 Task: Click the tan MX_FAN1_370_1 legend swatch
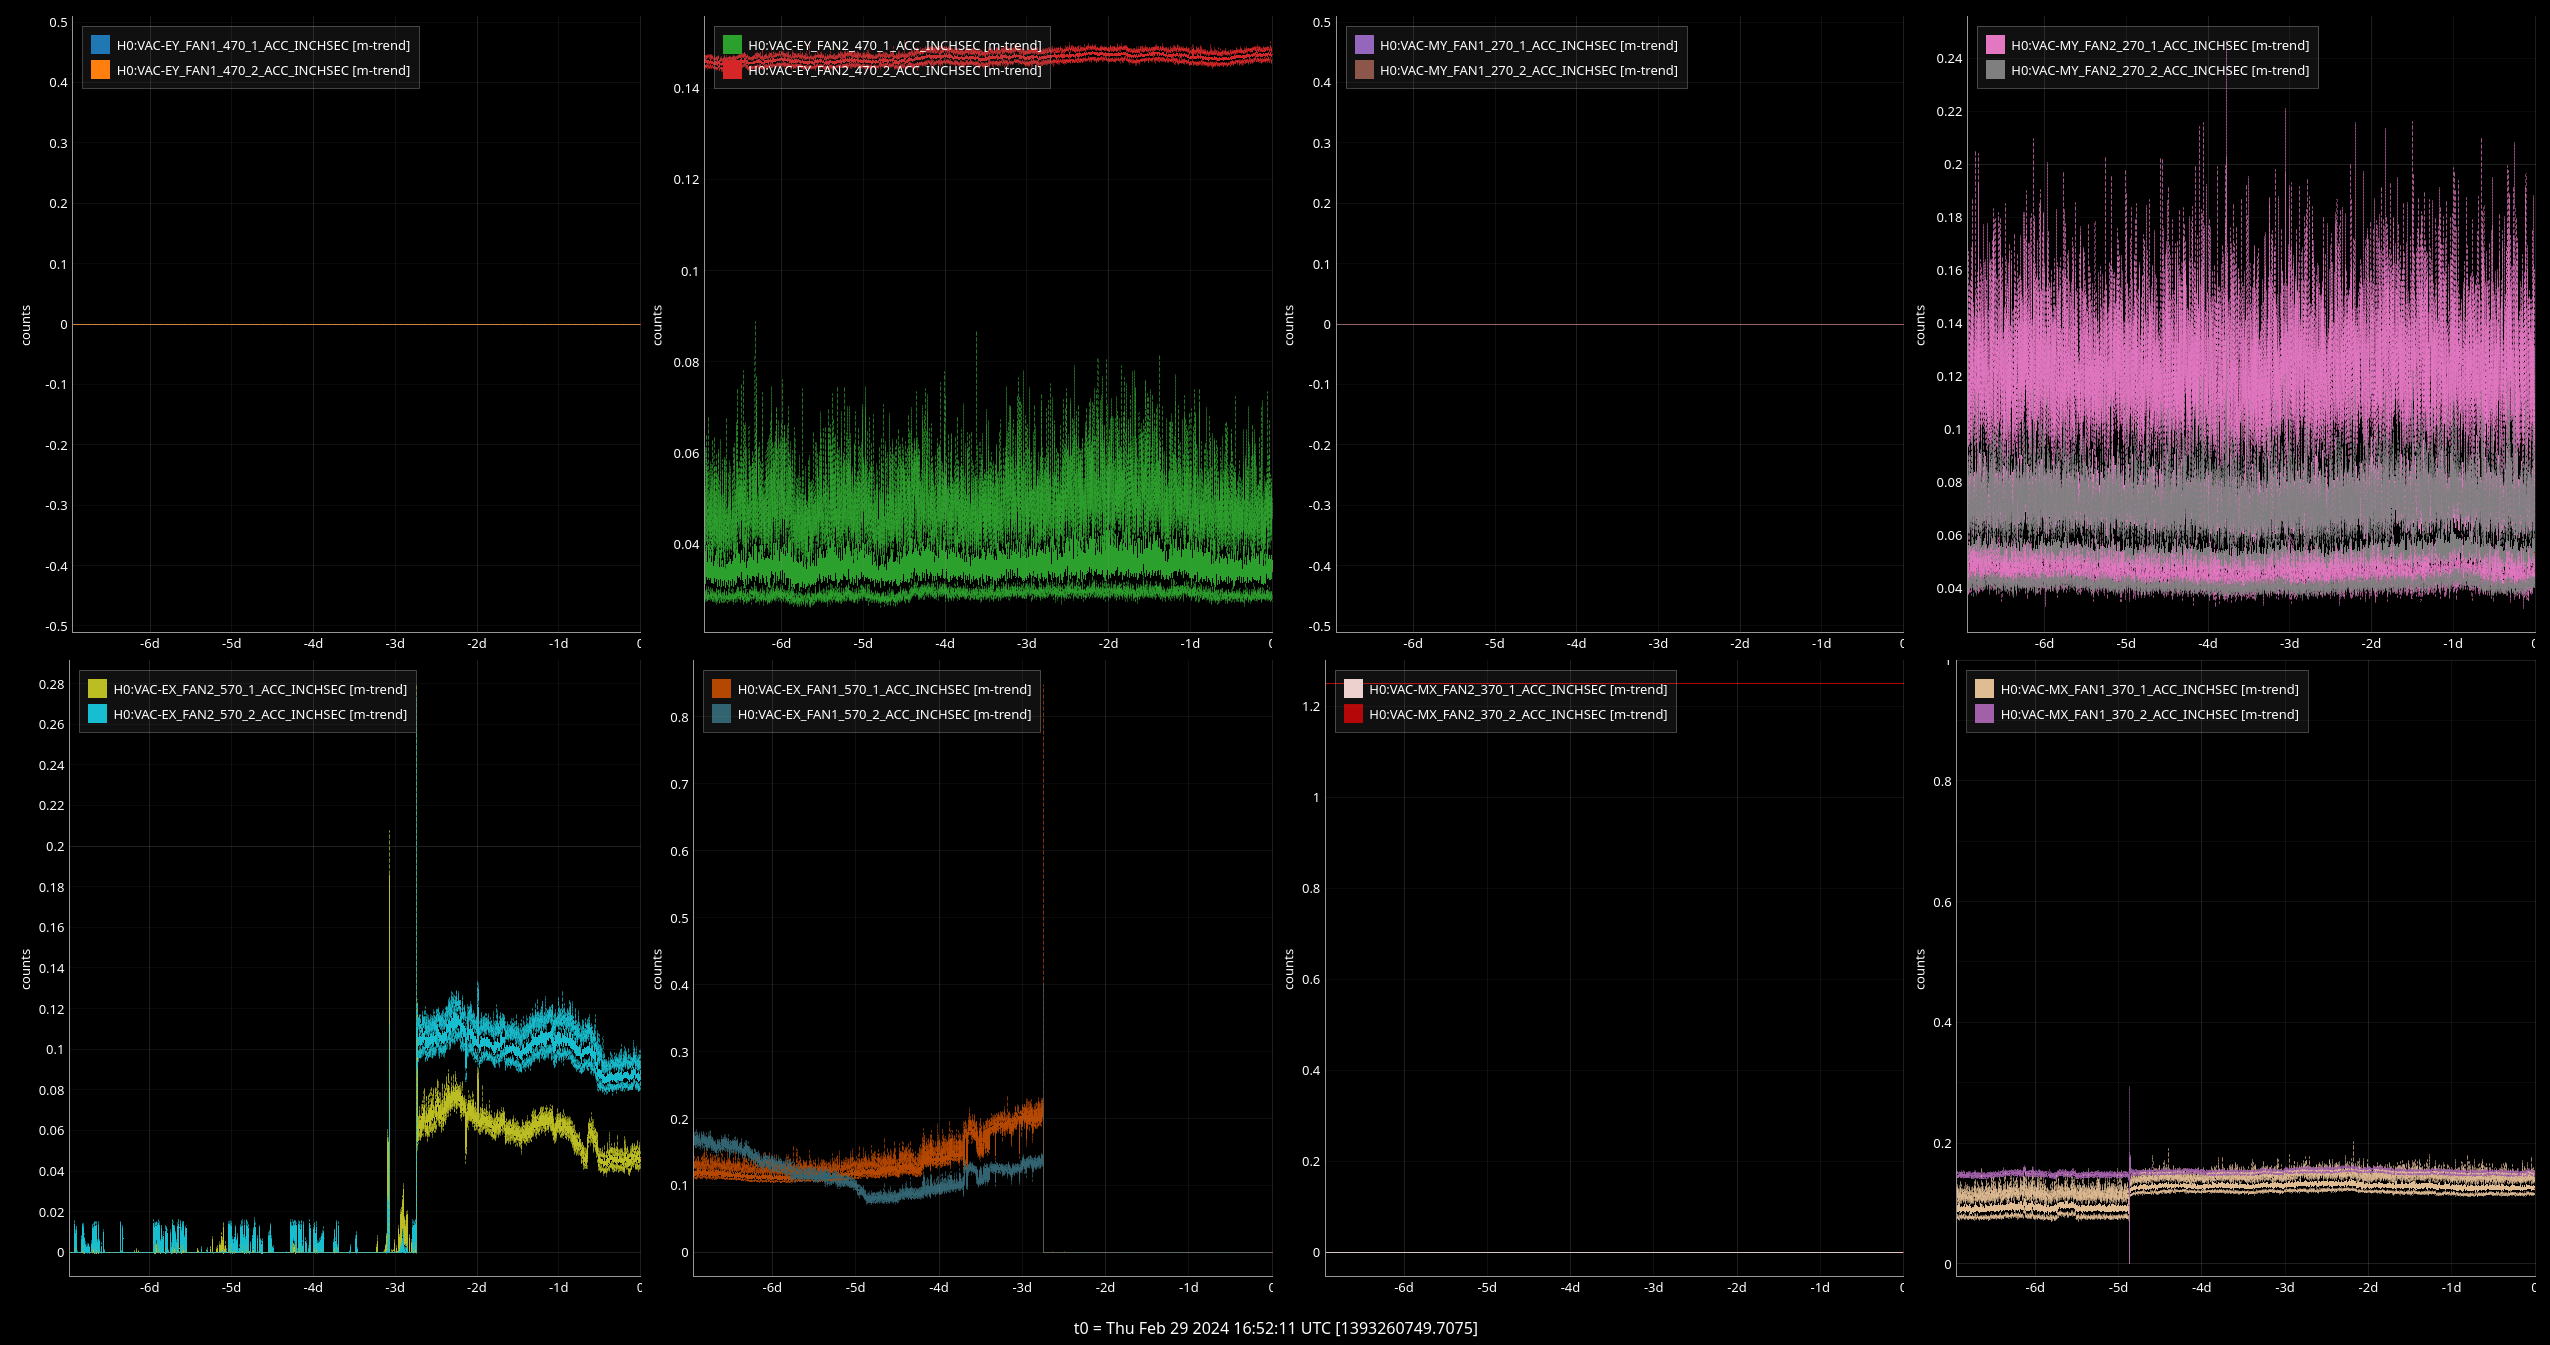point(1984,689)
